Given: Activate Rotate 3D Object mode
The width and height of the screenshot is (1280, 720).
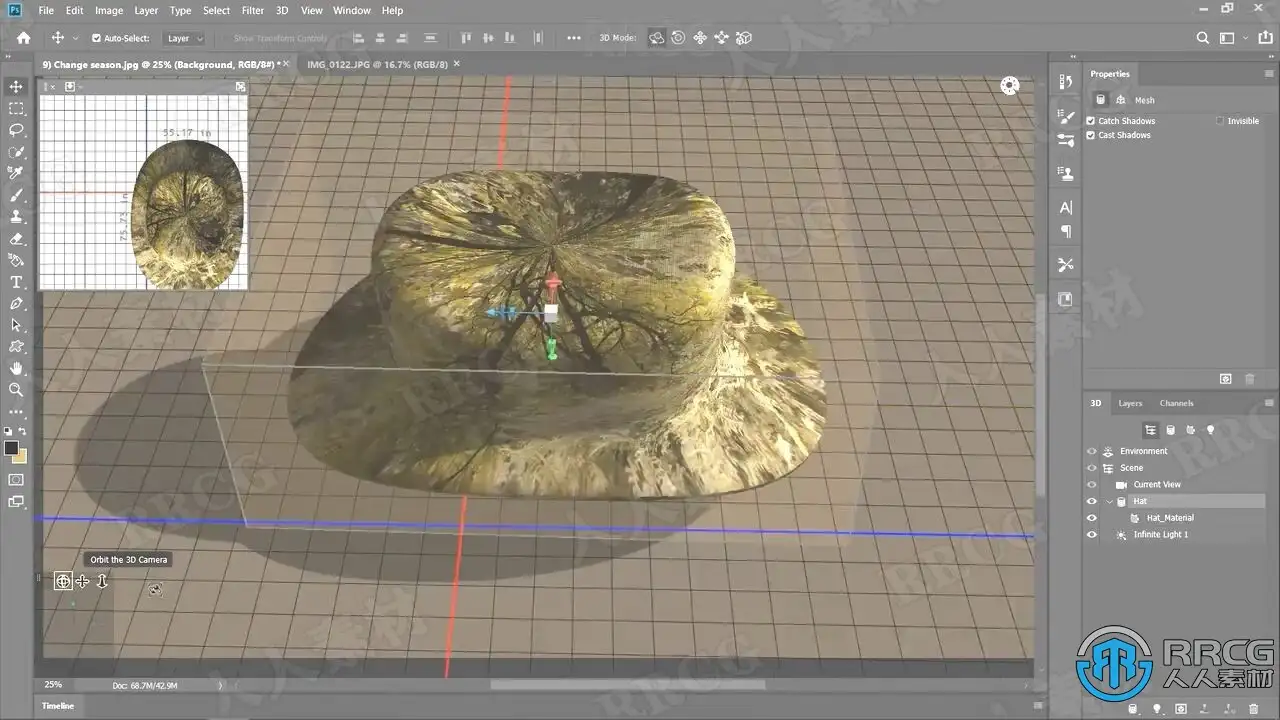Looking at the screenshot, I should (657, 38).
